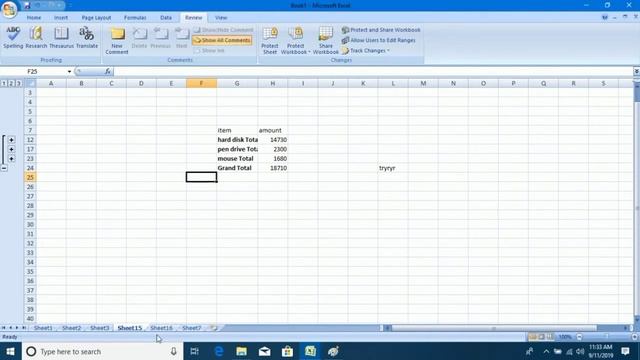Switch to the Page Layout tab
This screenshot has height=360, width=640.
(x=96, y=18)
